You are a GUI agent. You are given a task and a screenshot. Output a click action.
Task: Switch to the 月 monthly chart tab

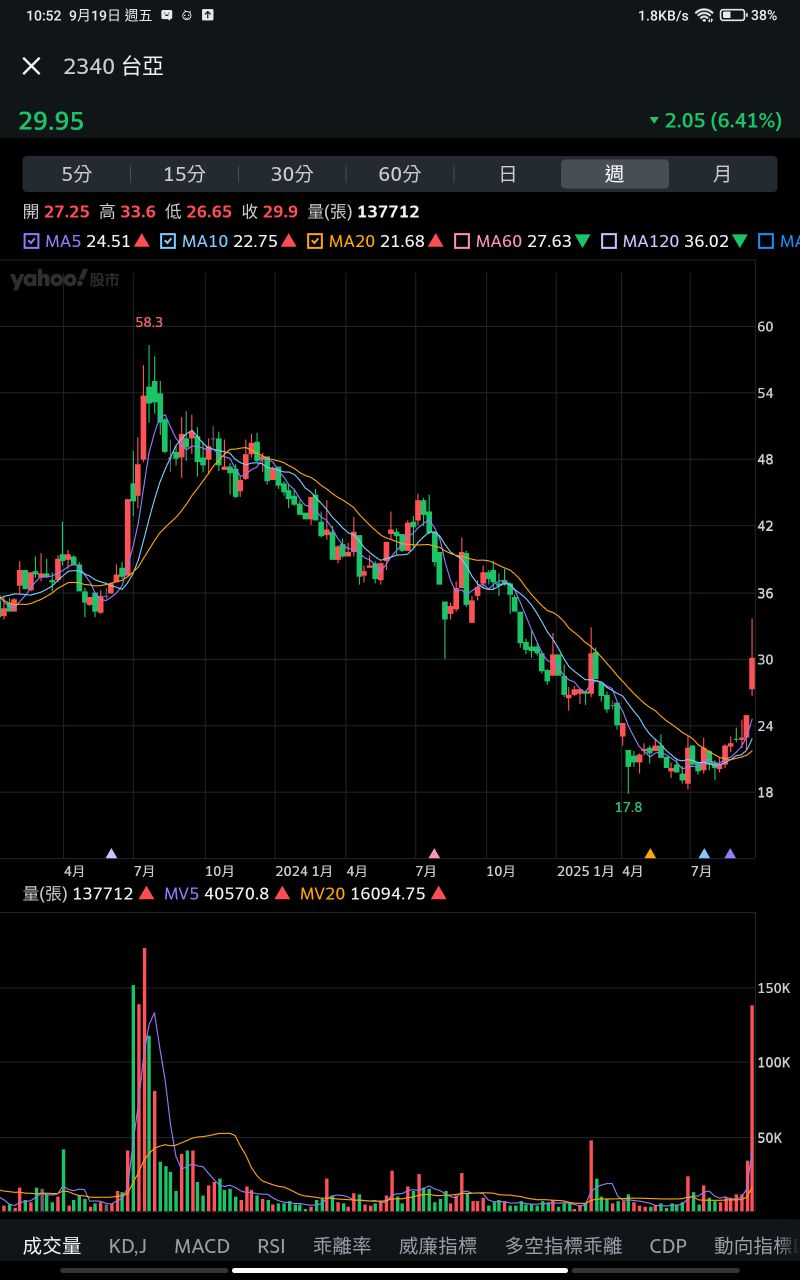click(x=722, y=174)
